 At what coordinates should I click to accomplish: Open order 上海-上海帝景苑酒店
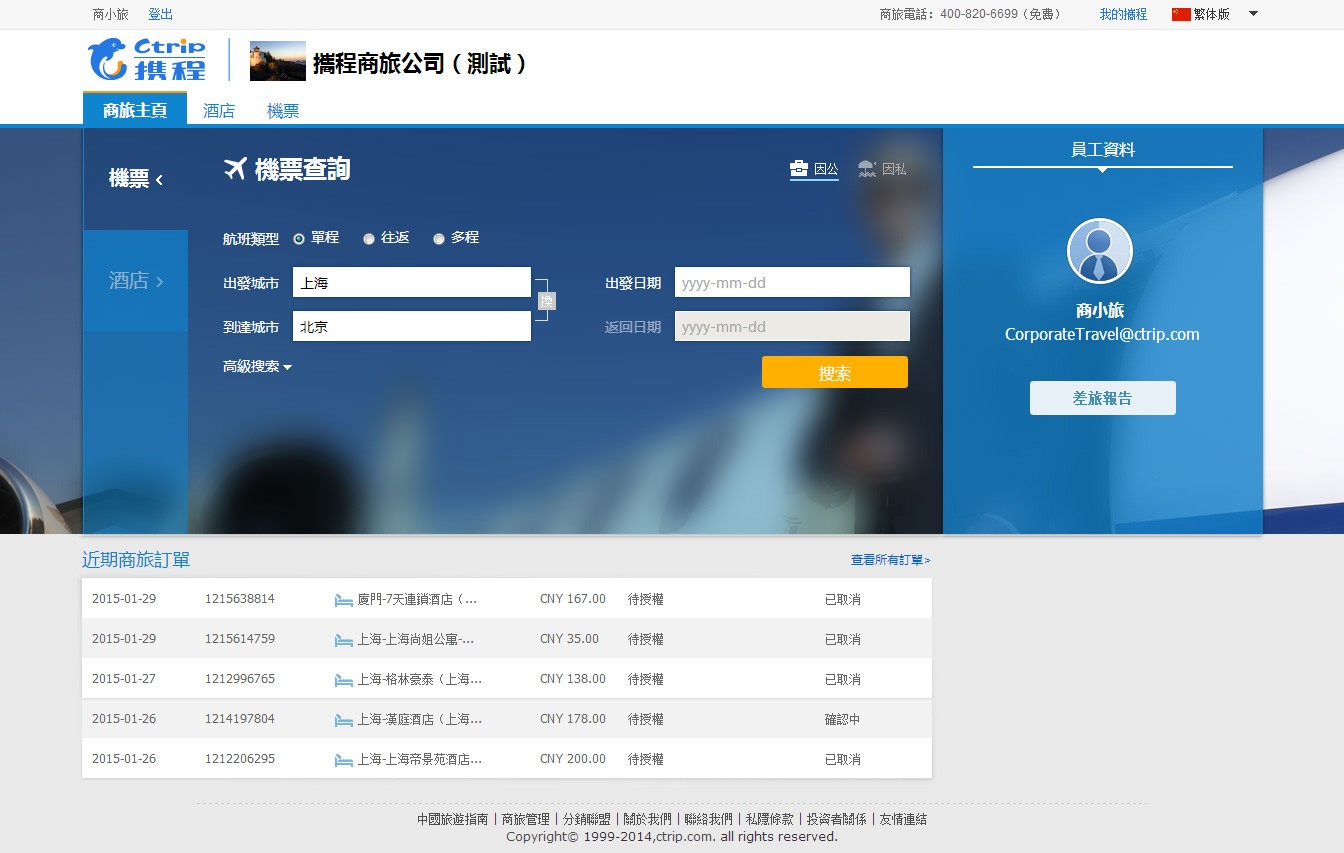pyautogui.click(x=420, y=760)
